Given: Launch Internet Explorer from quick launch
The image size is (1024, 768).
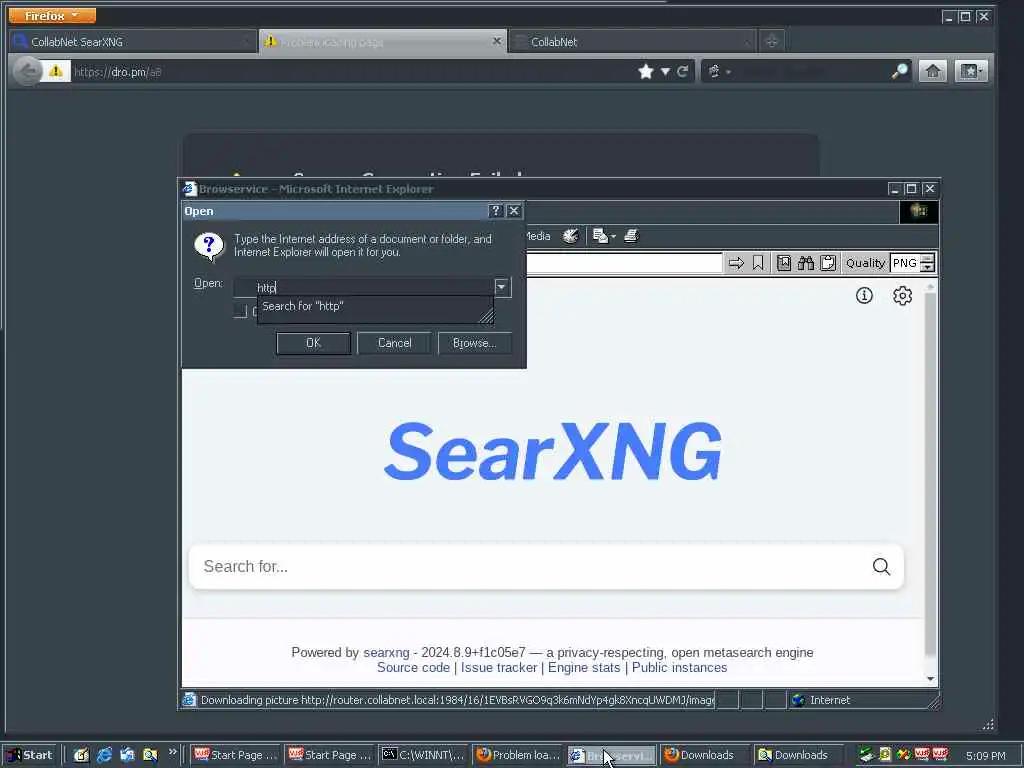Looking at the screenshot, I should (x=104, y=755).
